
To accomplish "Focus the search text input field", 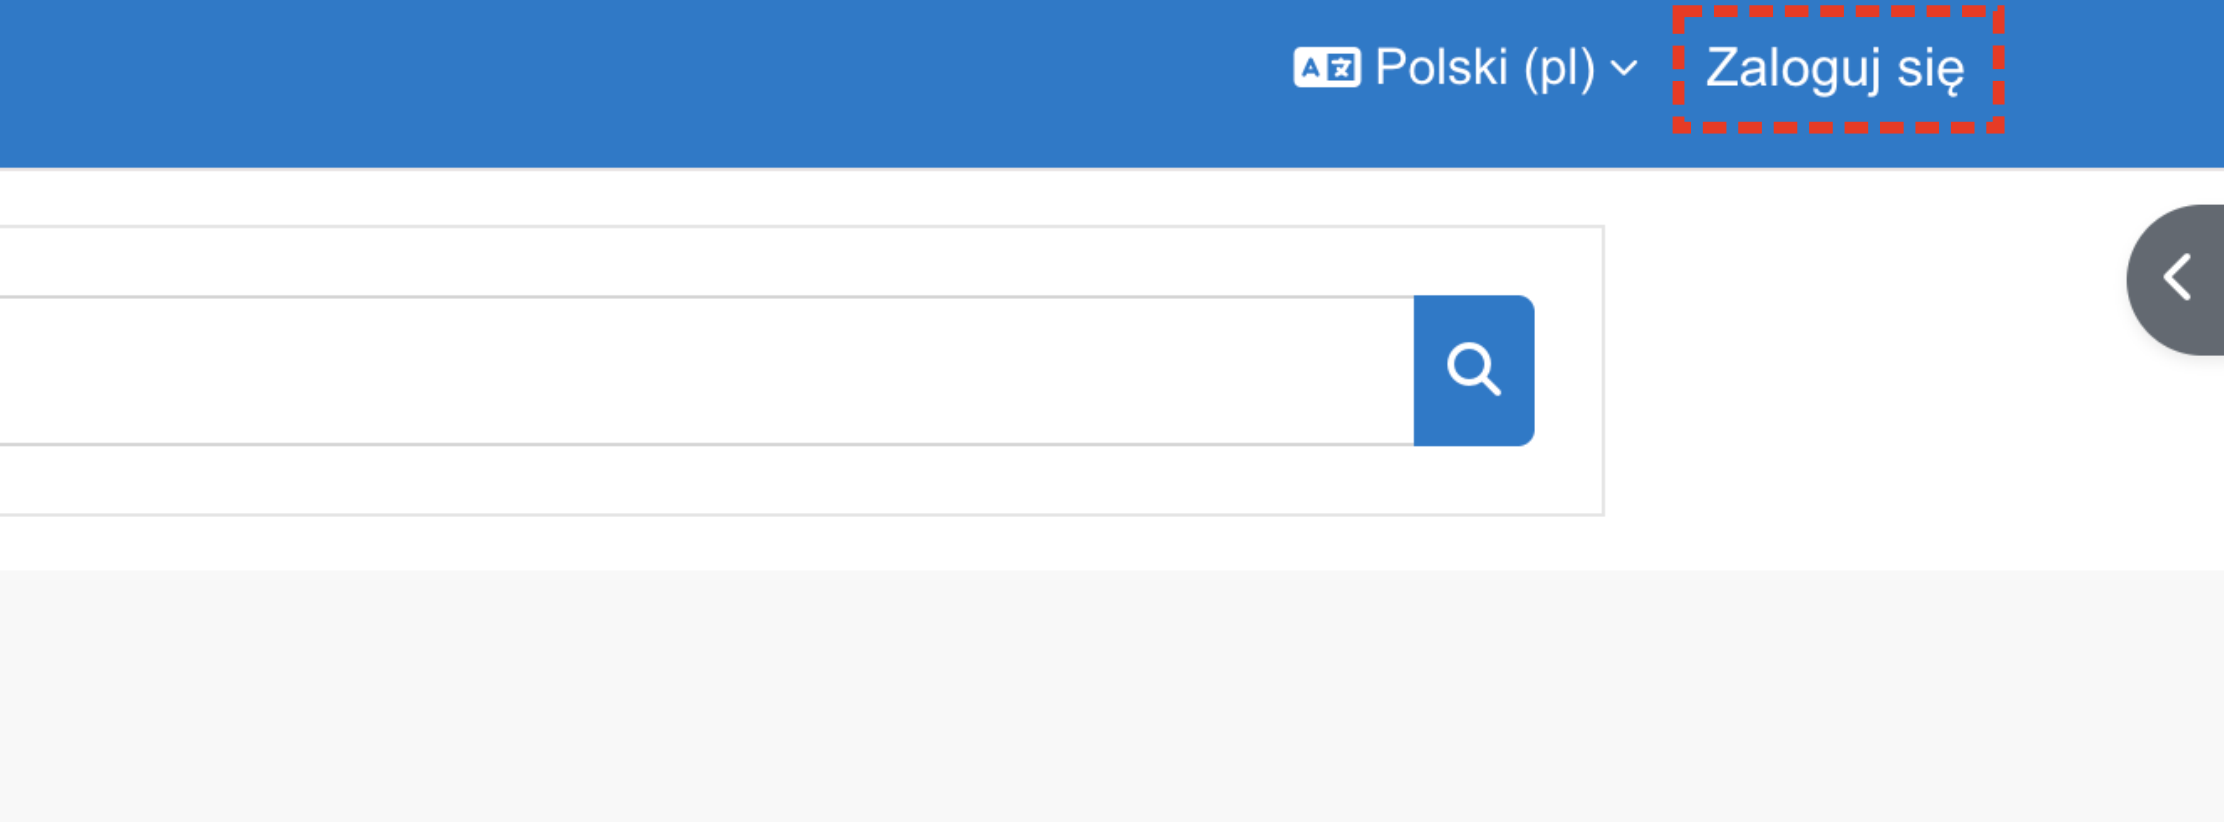I will click(700, 370).
